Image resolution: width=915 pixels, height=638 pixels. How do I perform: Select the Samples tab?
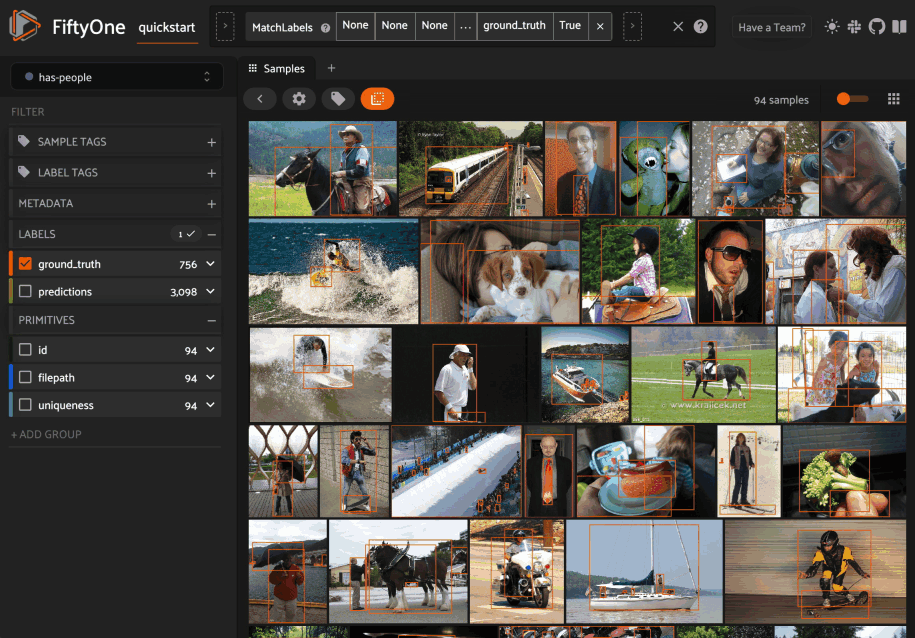click(x=277, y=68)
